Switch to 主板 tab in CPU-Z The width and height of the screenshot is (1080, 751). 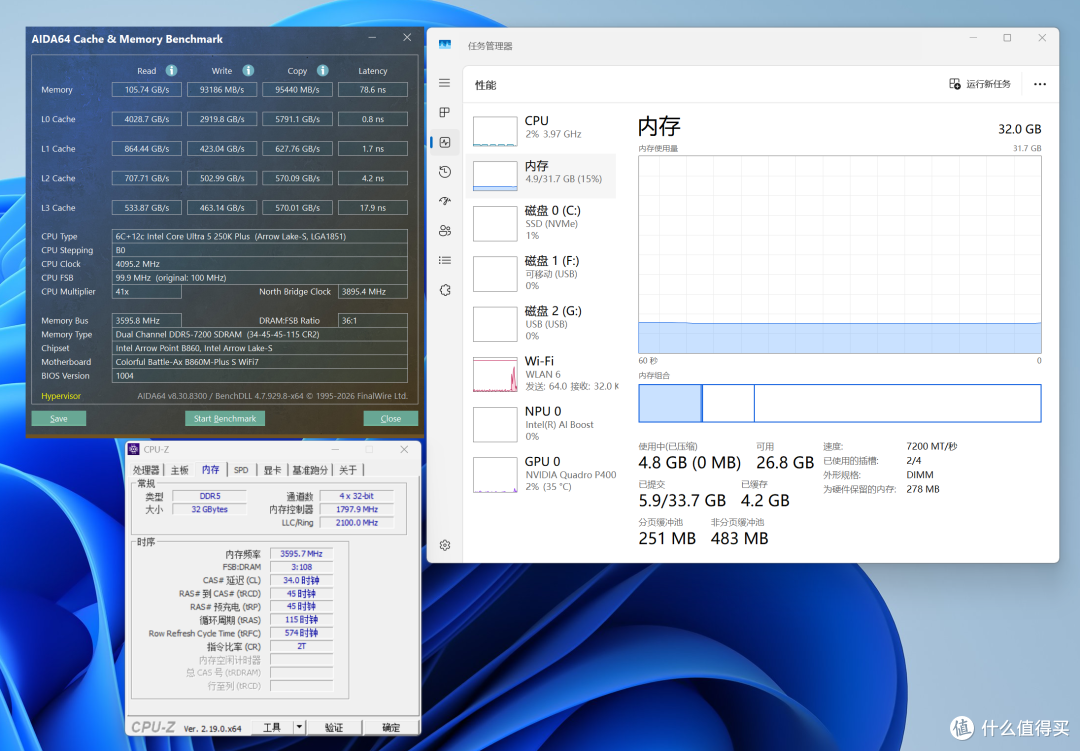[x=179, y=470]
